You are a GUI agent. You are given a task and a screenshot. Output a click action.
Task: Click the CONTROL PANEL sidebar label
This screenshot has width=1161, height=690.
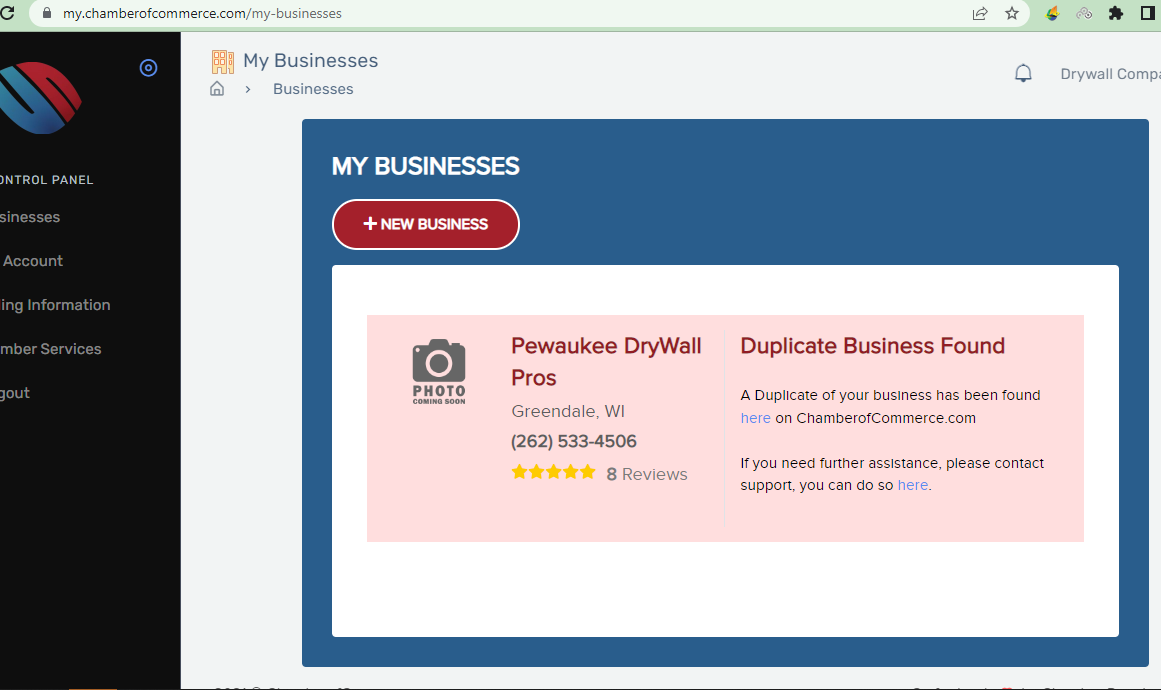pos(47,180)
